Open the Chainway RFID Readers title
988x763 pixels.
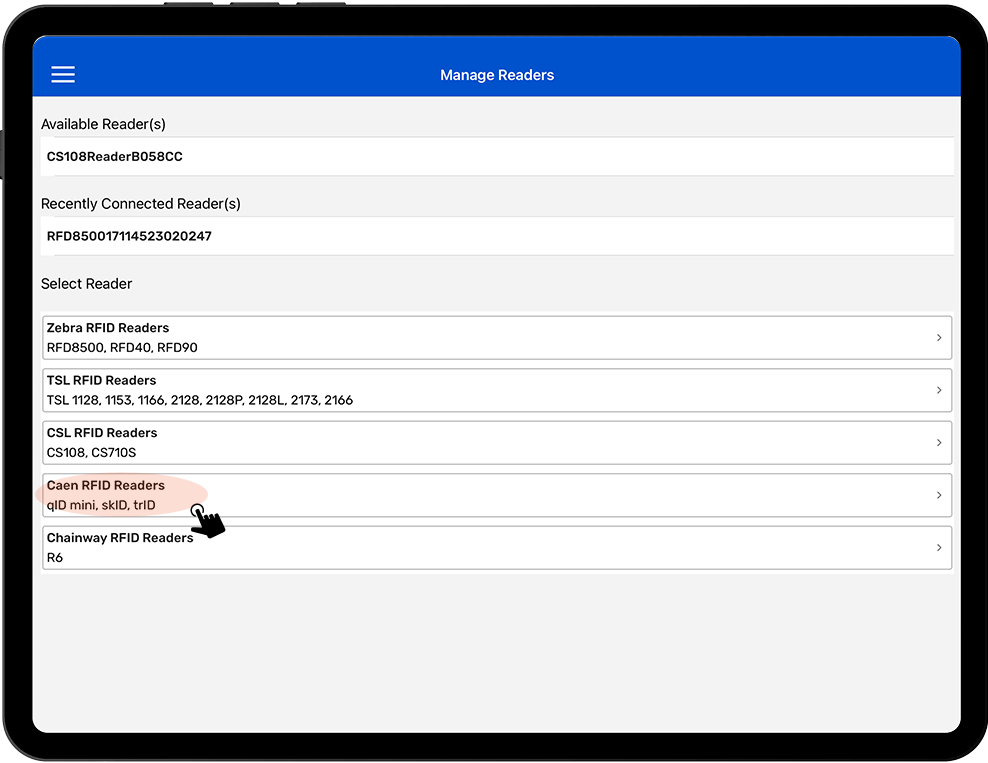tap(120, 538)
